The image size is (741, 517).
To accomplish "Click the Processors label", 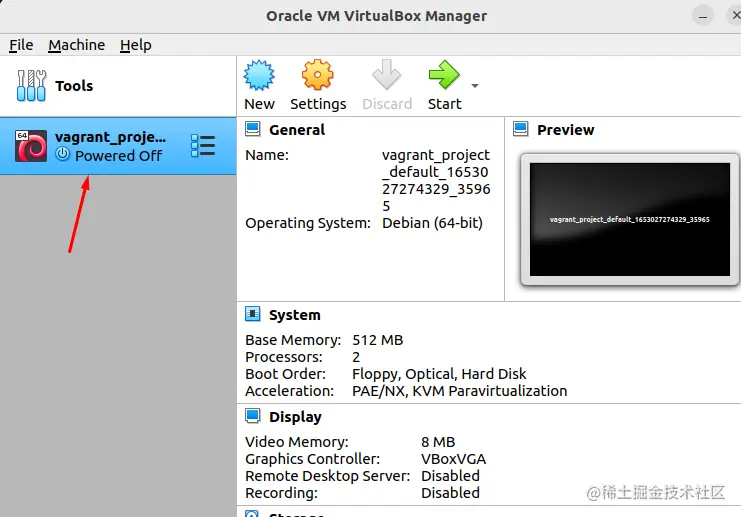I will point(284,357).
